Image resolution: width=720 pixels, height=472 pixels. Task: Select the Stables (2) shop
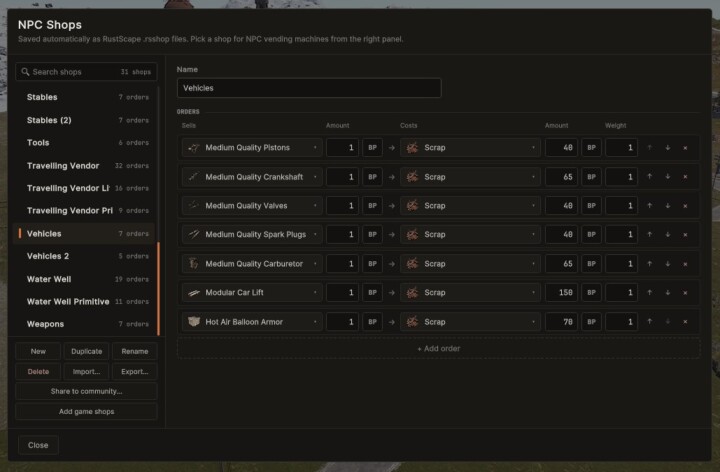pyautogui.click(x=85, y=120)
